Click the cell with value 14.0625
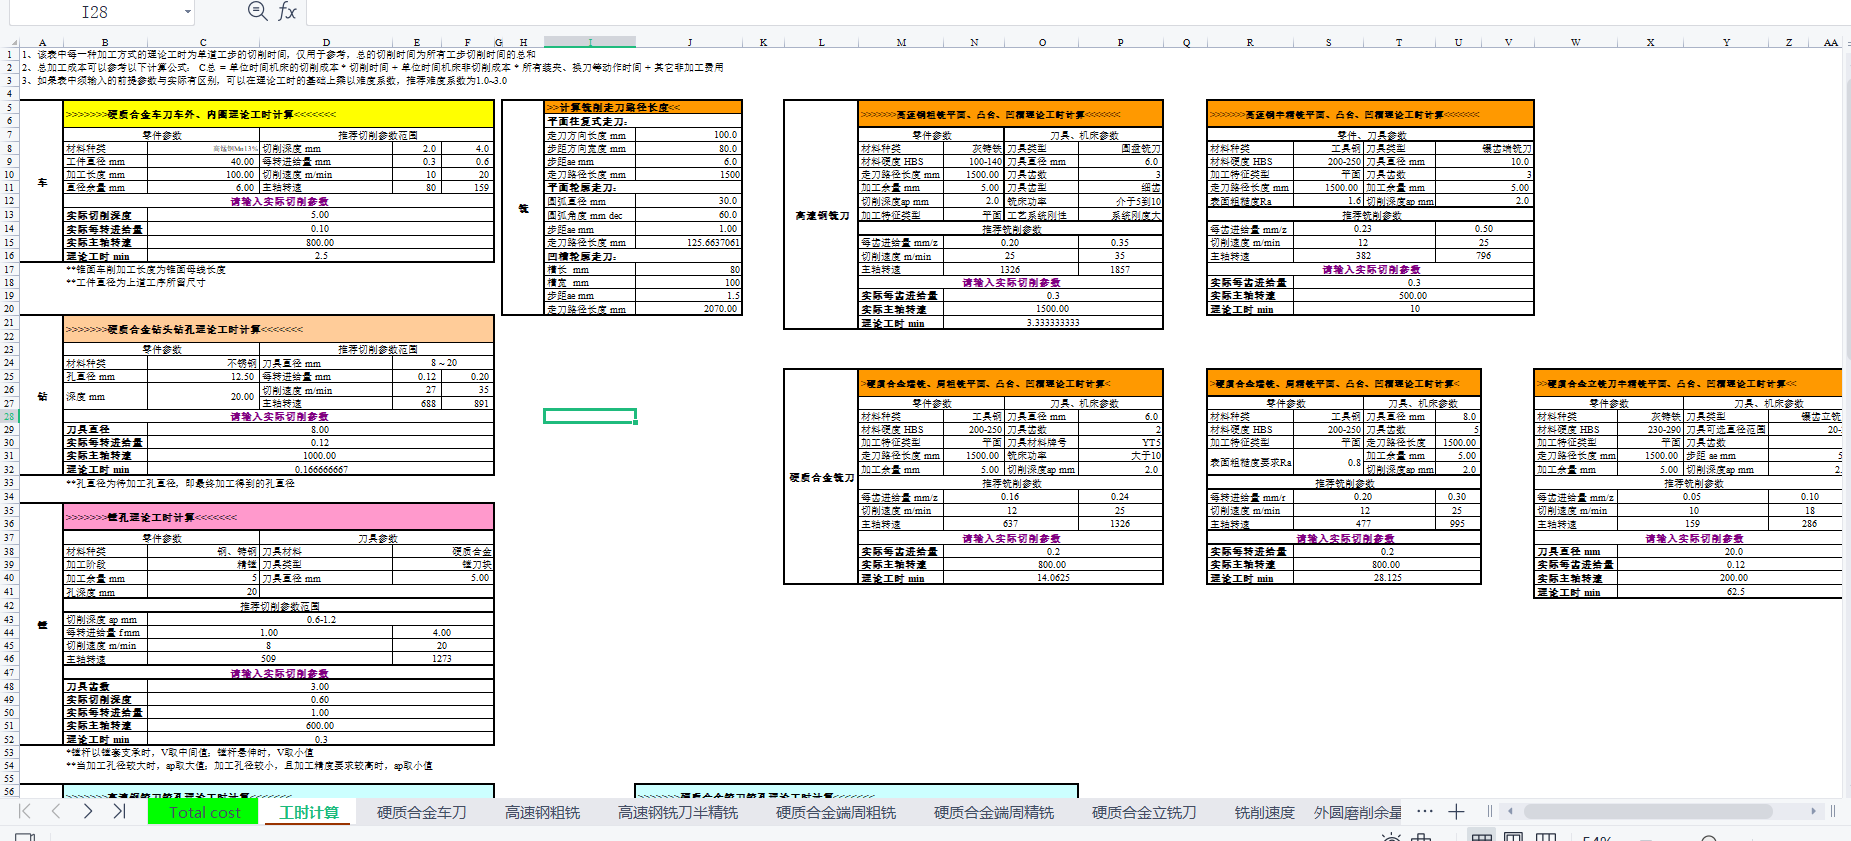Viewport: 1851px width, 841px height. [1052, 578]
